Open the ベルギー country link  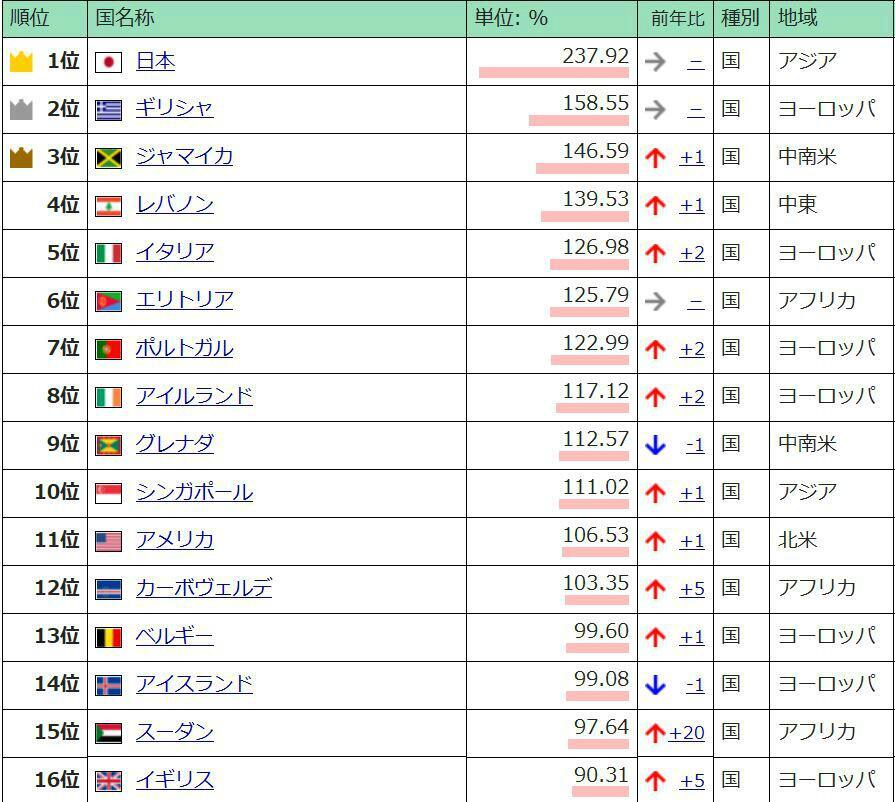click(x=175, y=636)
